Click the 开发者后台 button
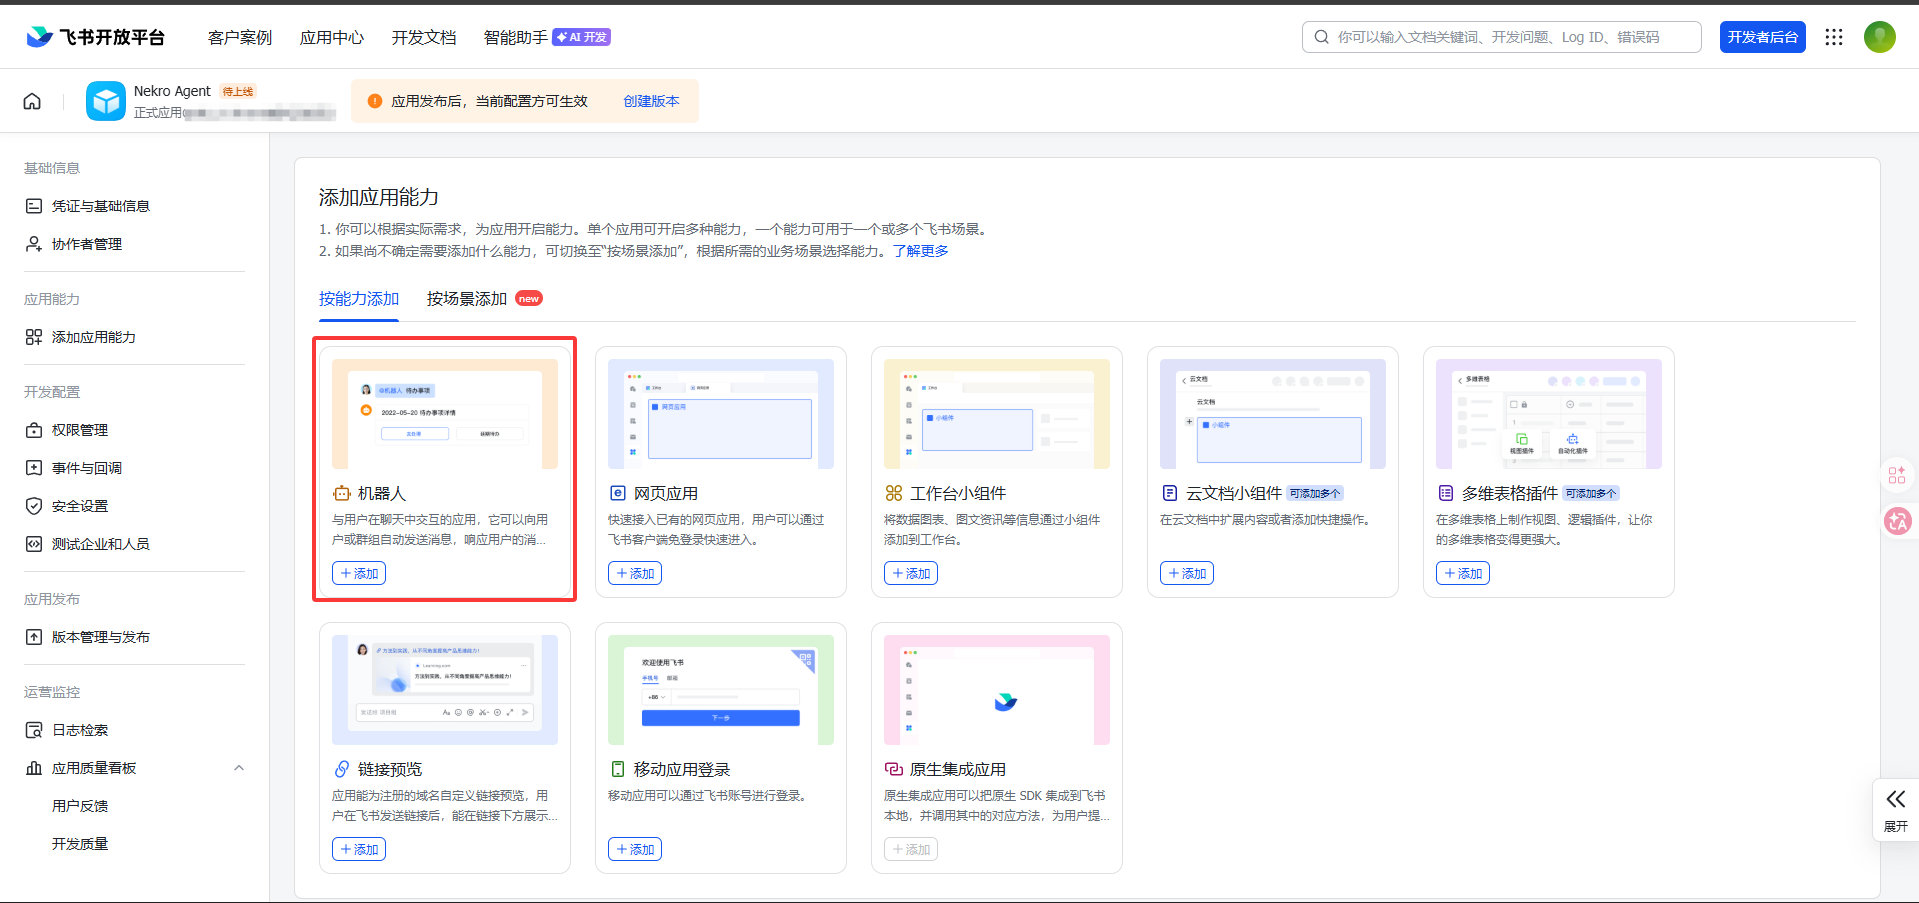Screen dimensions: 1919x903 point(1762,37)
